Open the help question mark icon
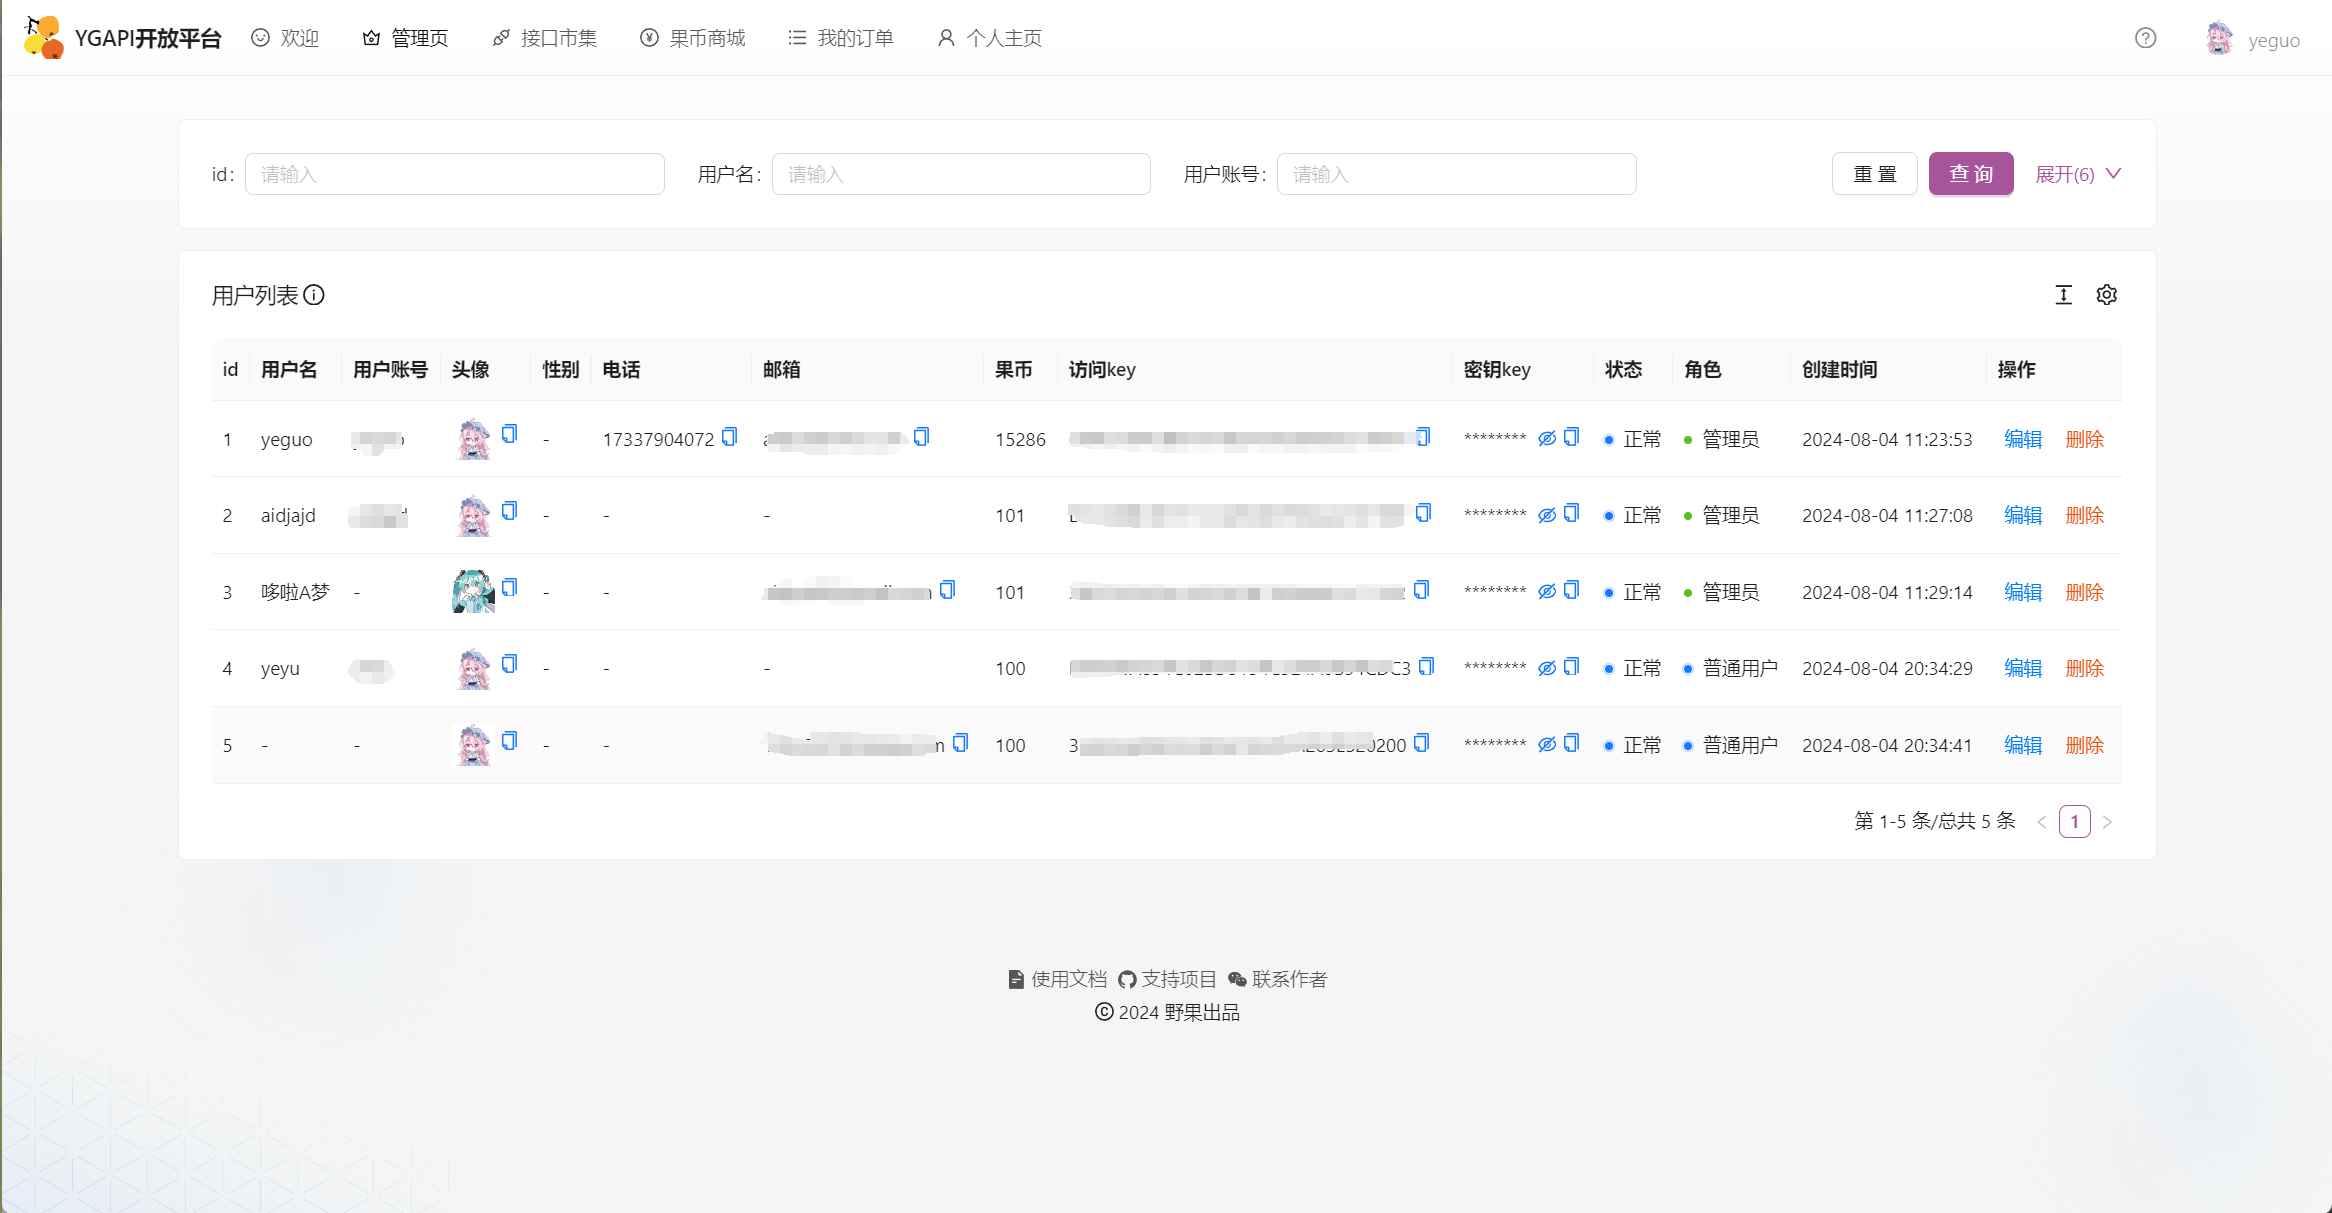This screenshot has width=2332, height=1213. 2145,38
